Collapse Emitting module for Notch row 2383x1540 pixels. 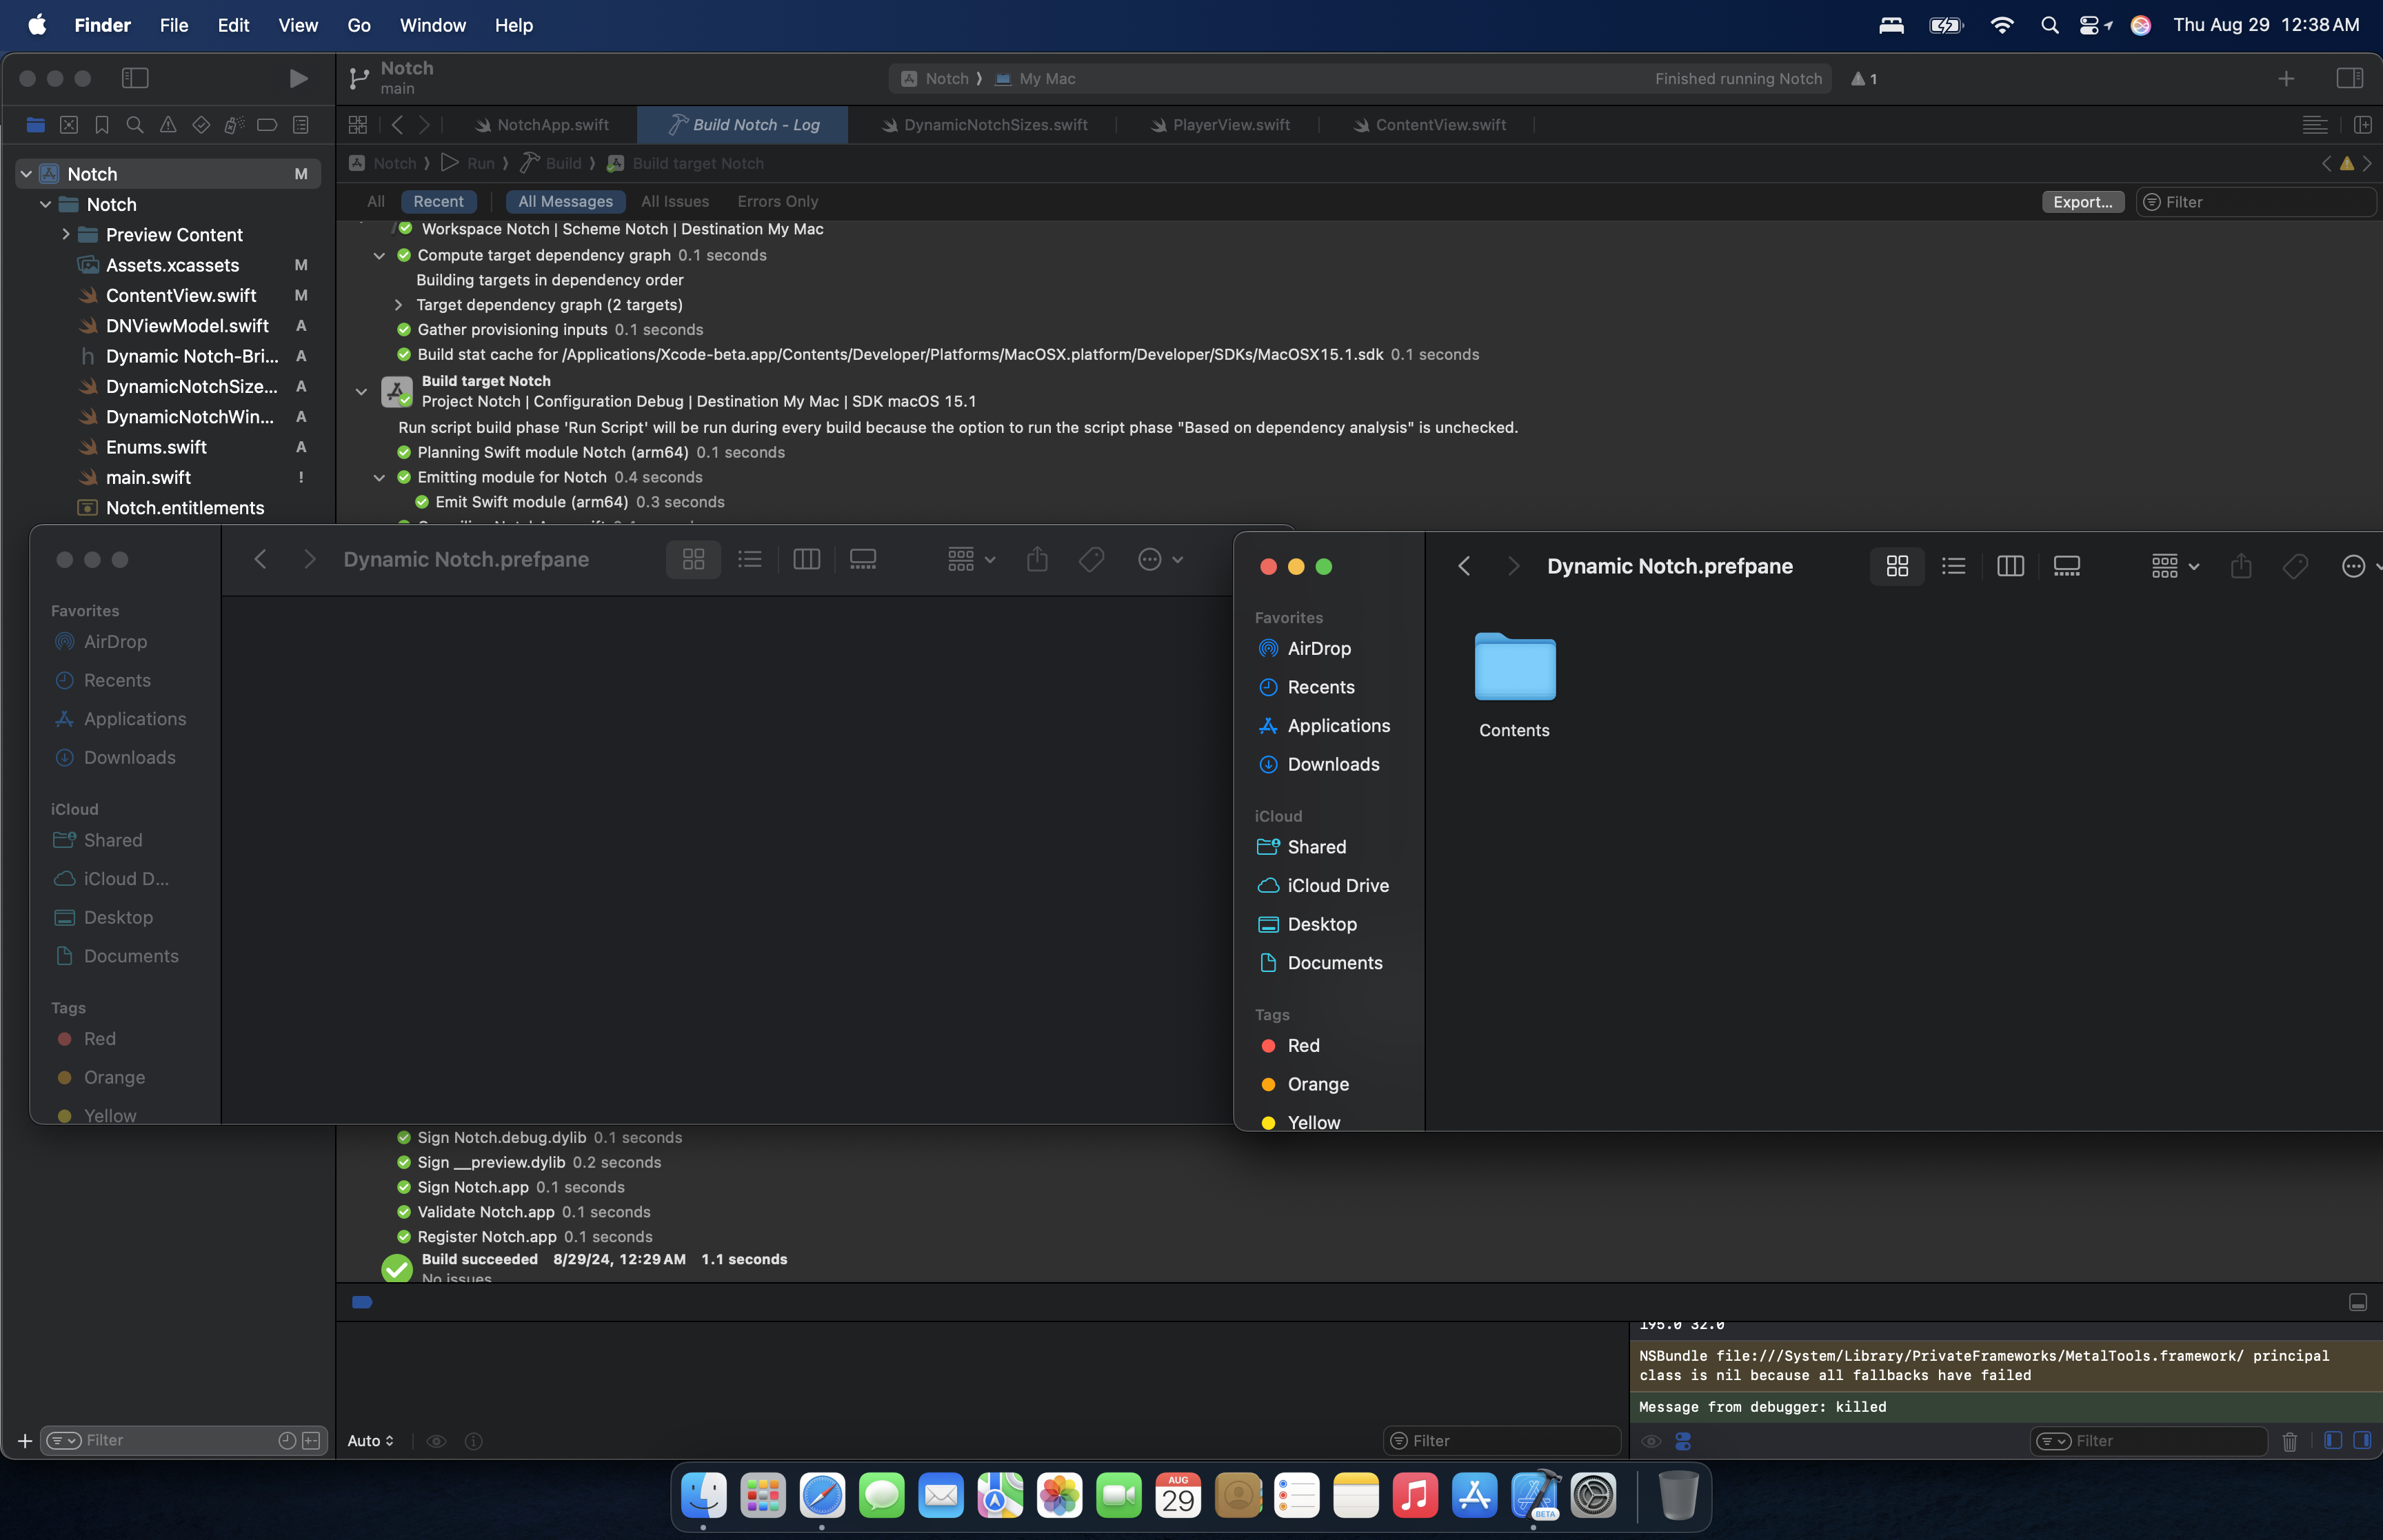coord(379,478)
